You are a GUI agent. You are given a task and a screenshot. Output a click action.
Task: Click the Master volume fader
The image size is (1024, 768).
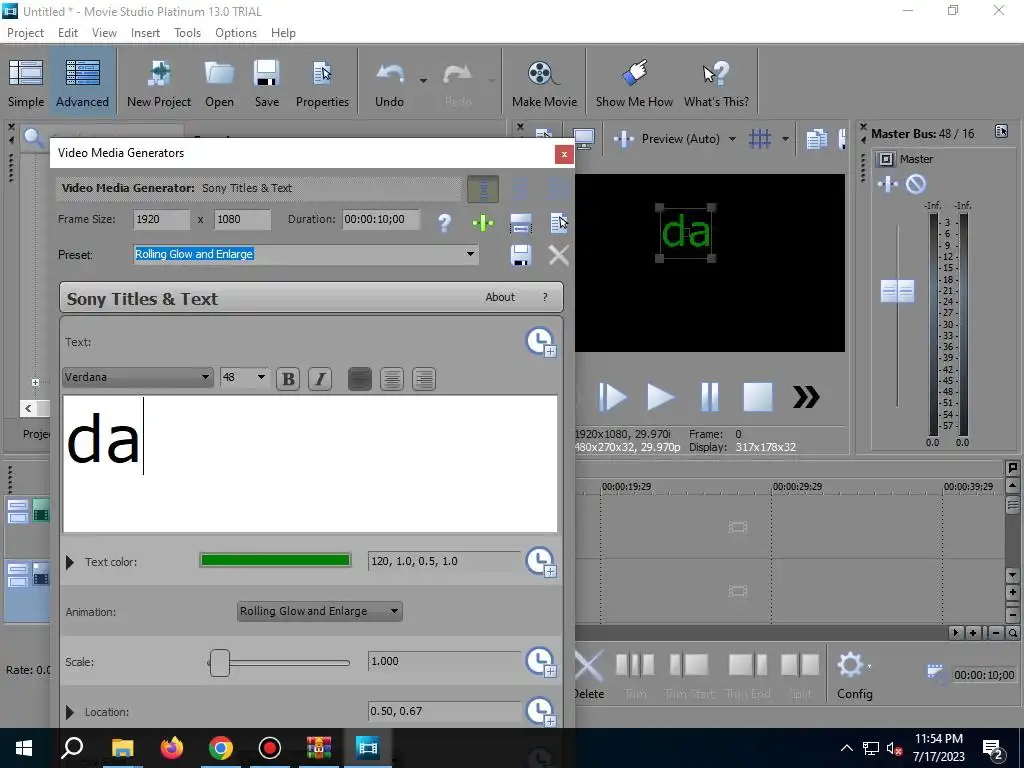897,291
